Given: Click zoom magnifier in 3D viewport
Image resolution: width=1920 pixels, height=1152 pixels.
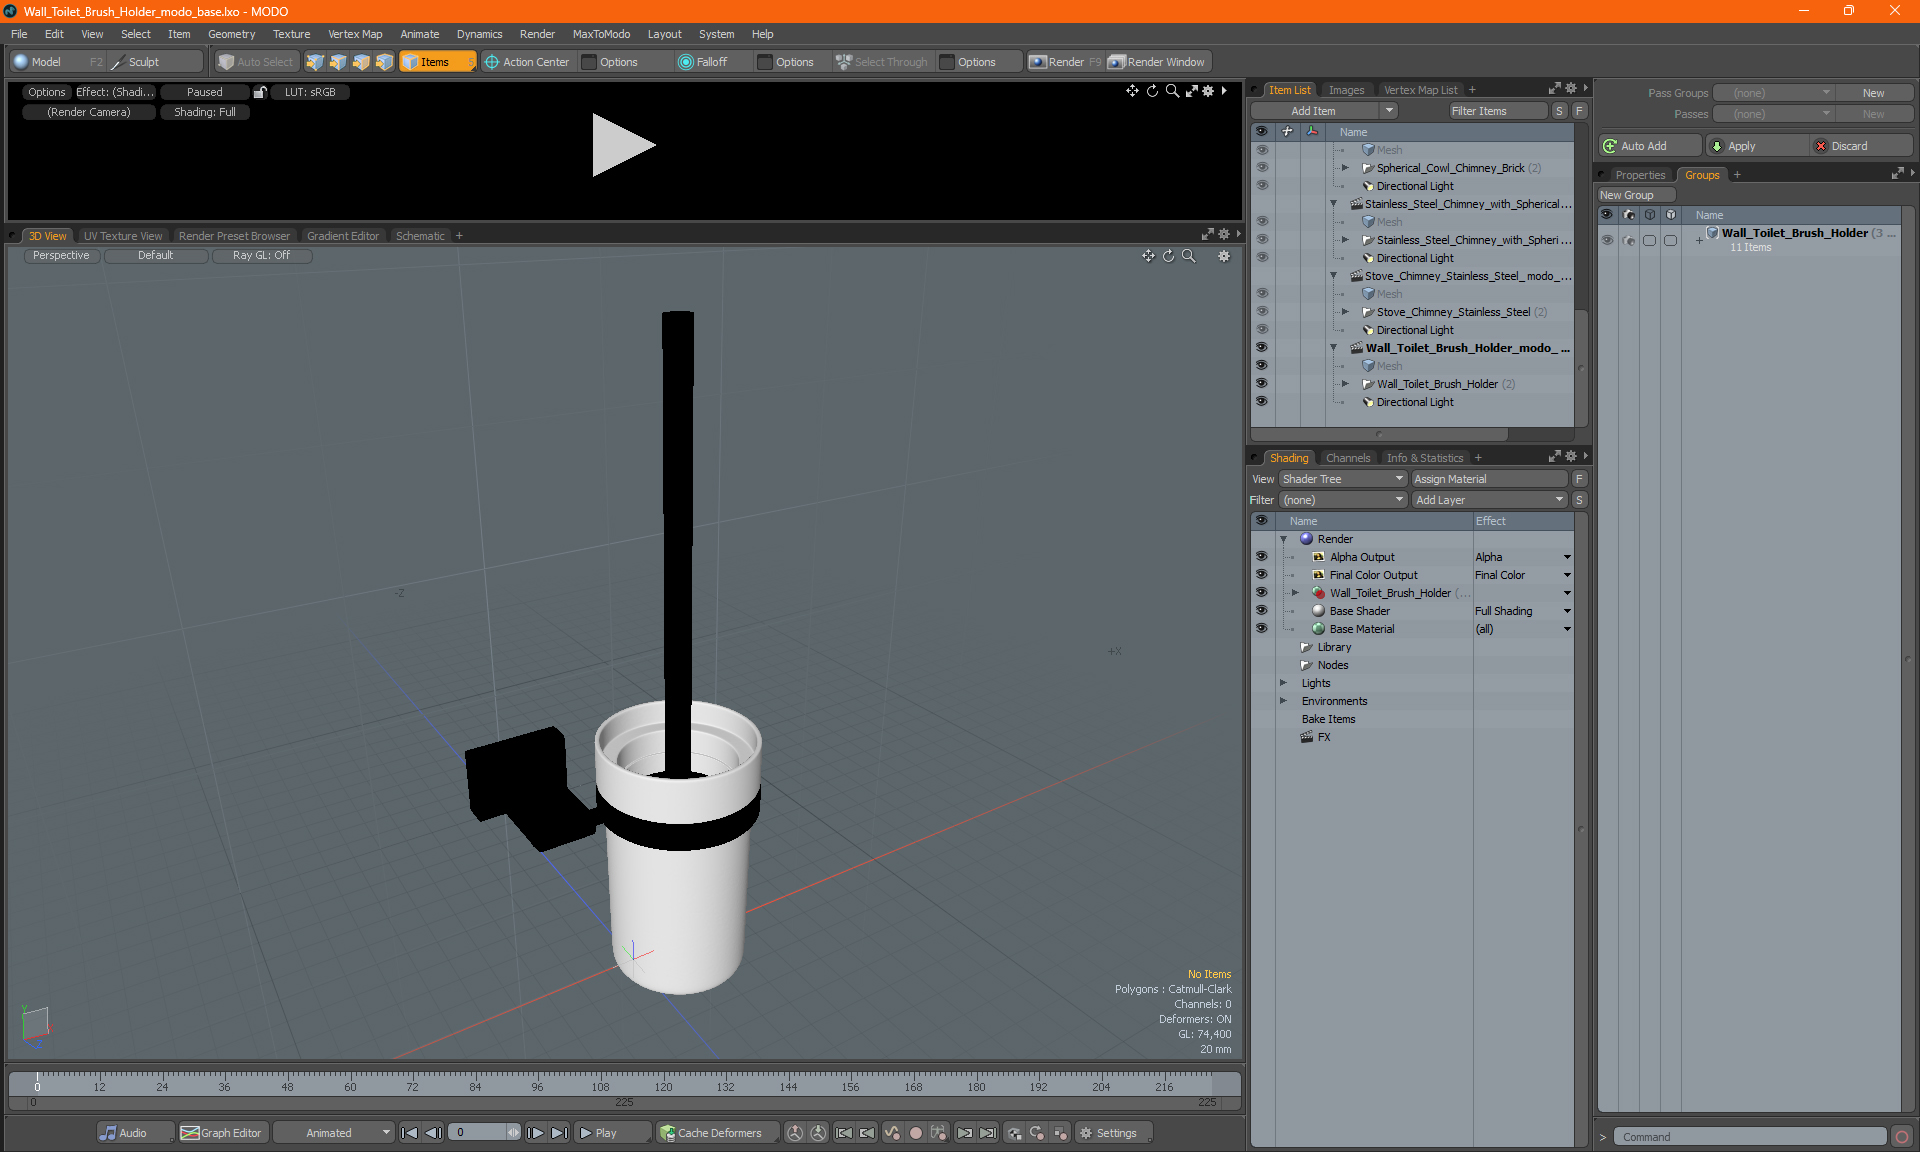Looking at the screenshot, I should pyautogui.click(x=1188, y=256).
